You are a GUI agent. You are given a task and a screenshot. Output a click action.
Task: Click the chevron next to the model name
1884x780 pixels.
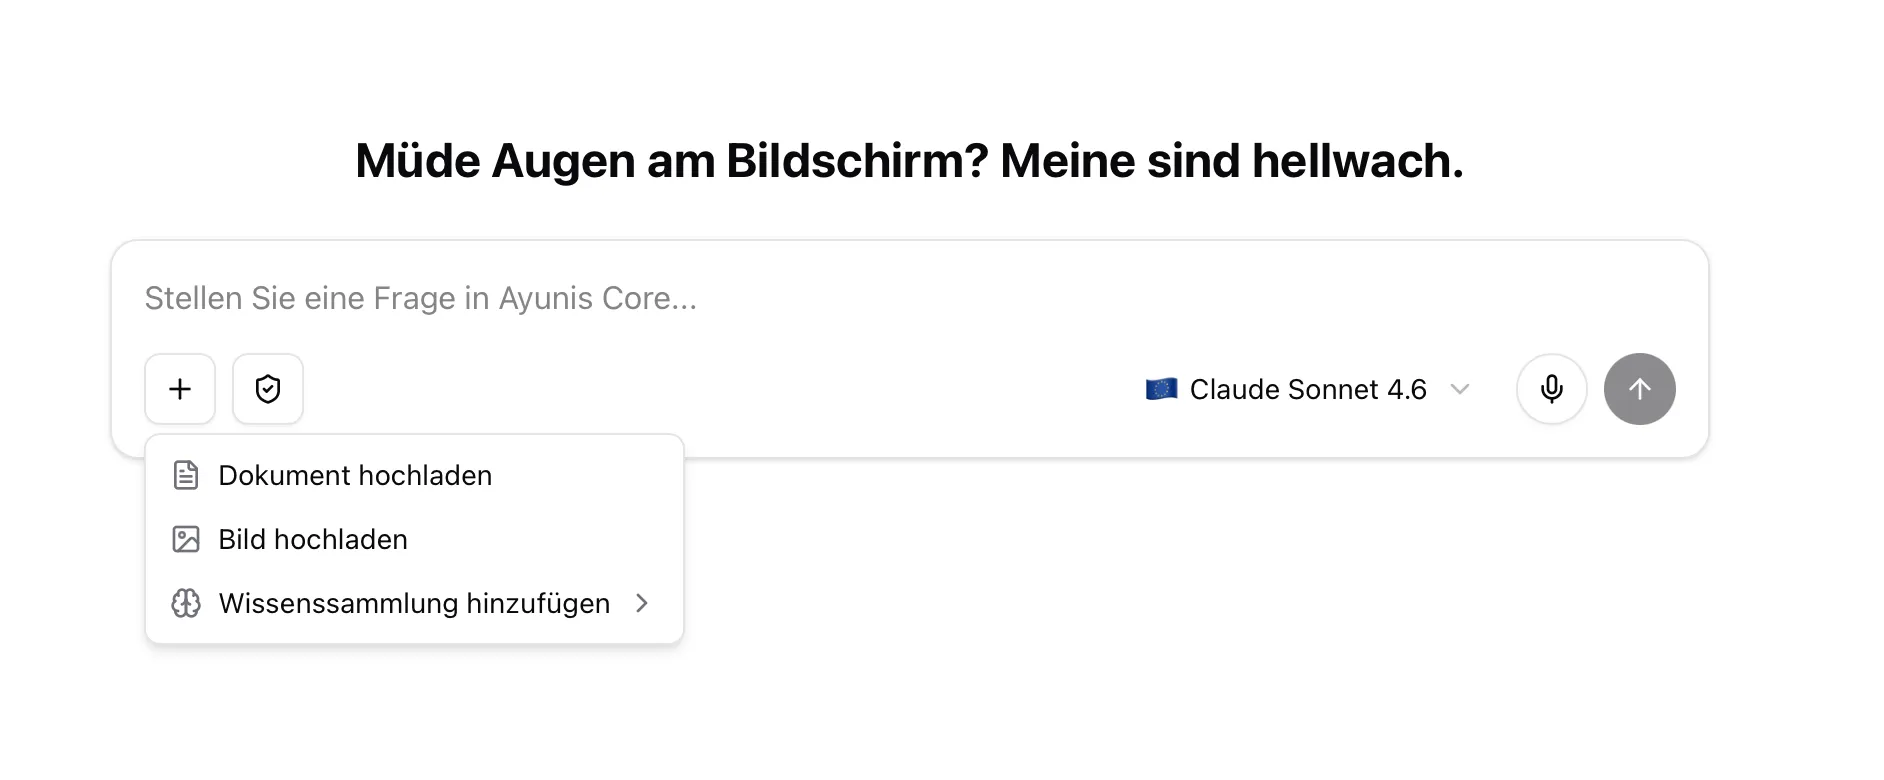1461,390
